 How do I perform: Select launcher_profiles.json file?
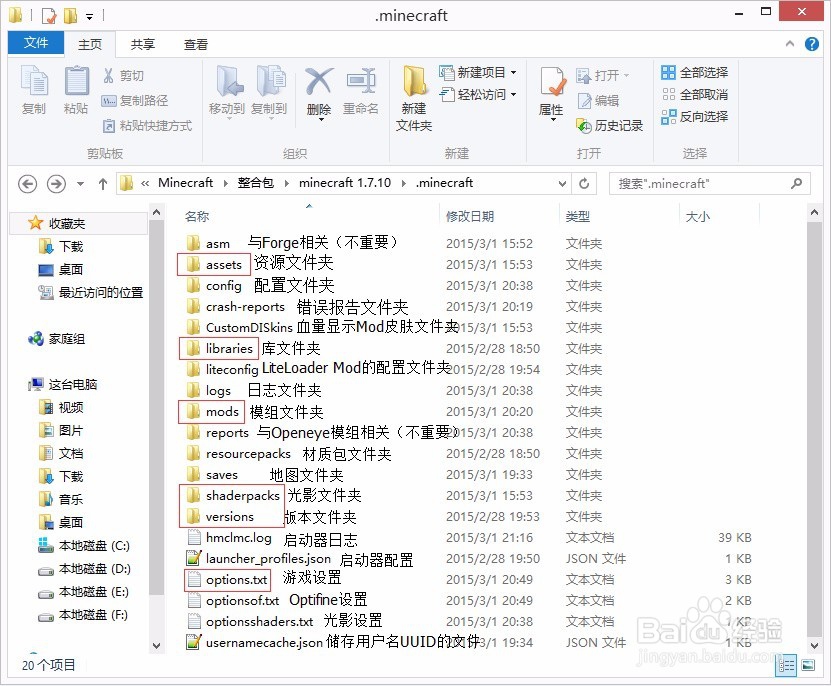coord(259,559)
